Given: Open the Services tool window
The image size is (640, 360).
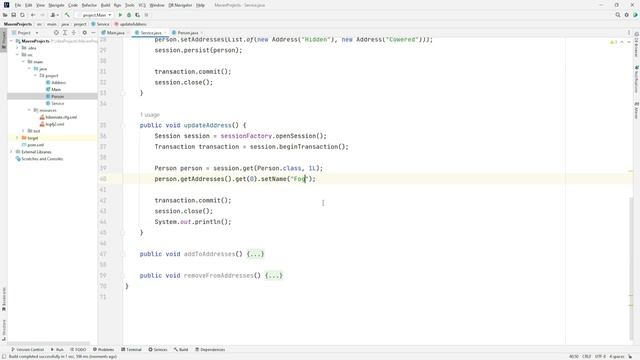Looking at the screenshot, I should (x=158, y=350).
